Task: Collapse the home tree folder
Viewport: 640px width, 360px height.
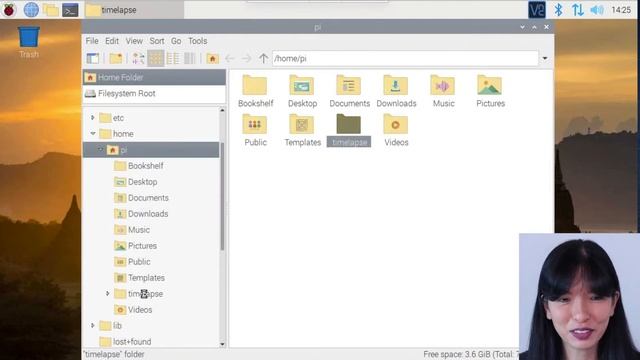Action: coord(93,133)
